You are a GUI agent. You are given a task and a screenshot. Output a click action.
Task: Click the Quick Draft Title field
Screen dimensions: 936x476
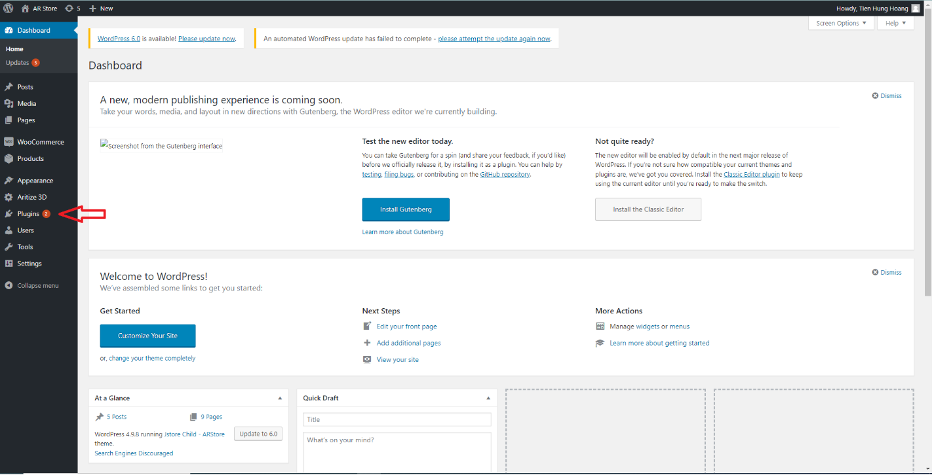pos(398,420)
